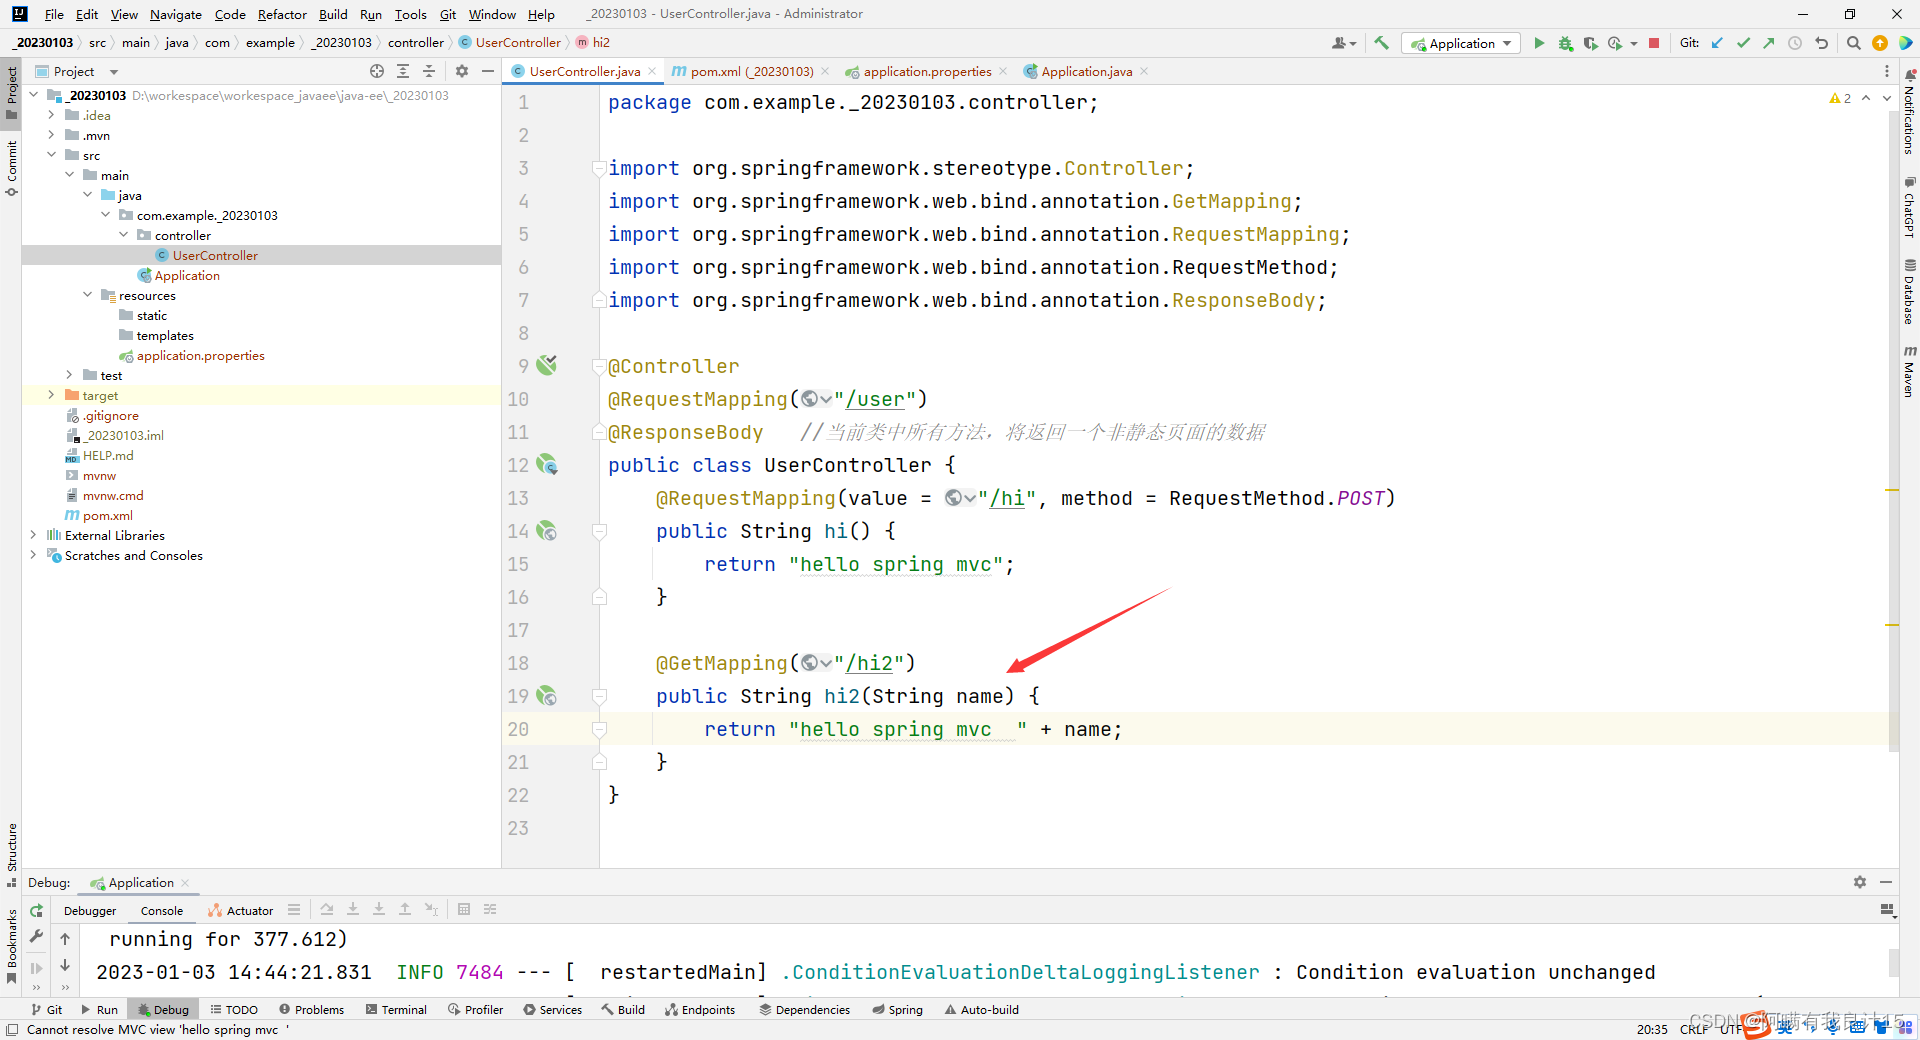Stop the running application with red square
The height and width of the screenshot is (1040, 1920).
coord(1654,43)
